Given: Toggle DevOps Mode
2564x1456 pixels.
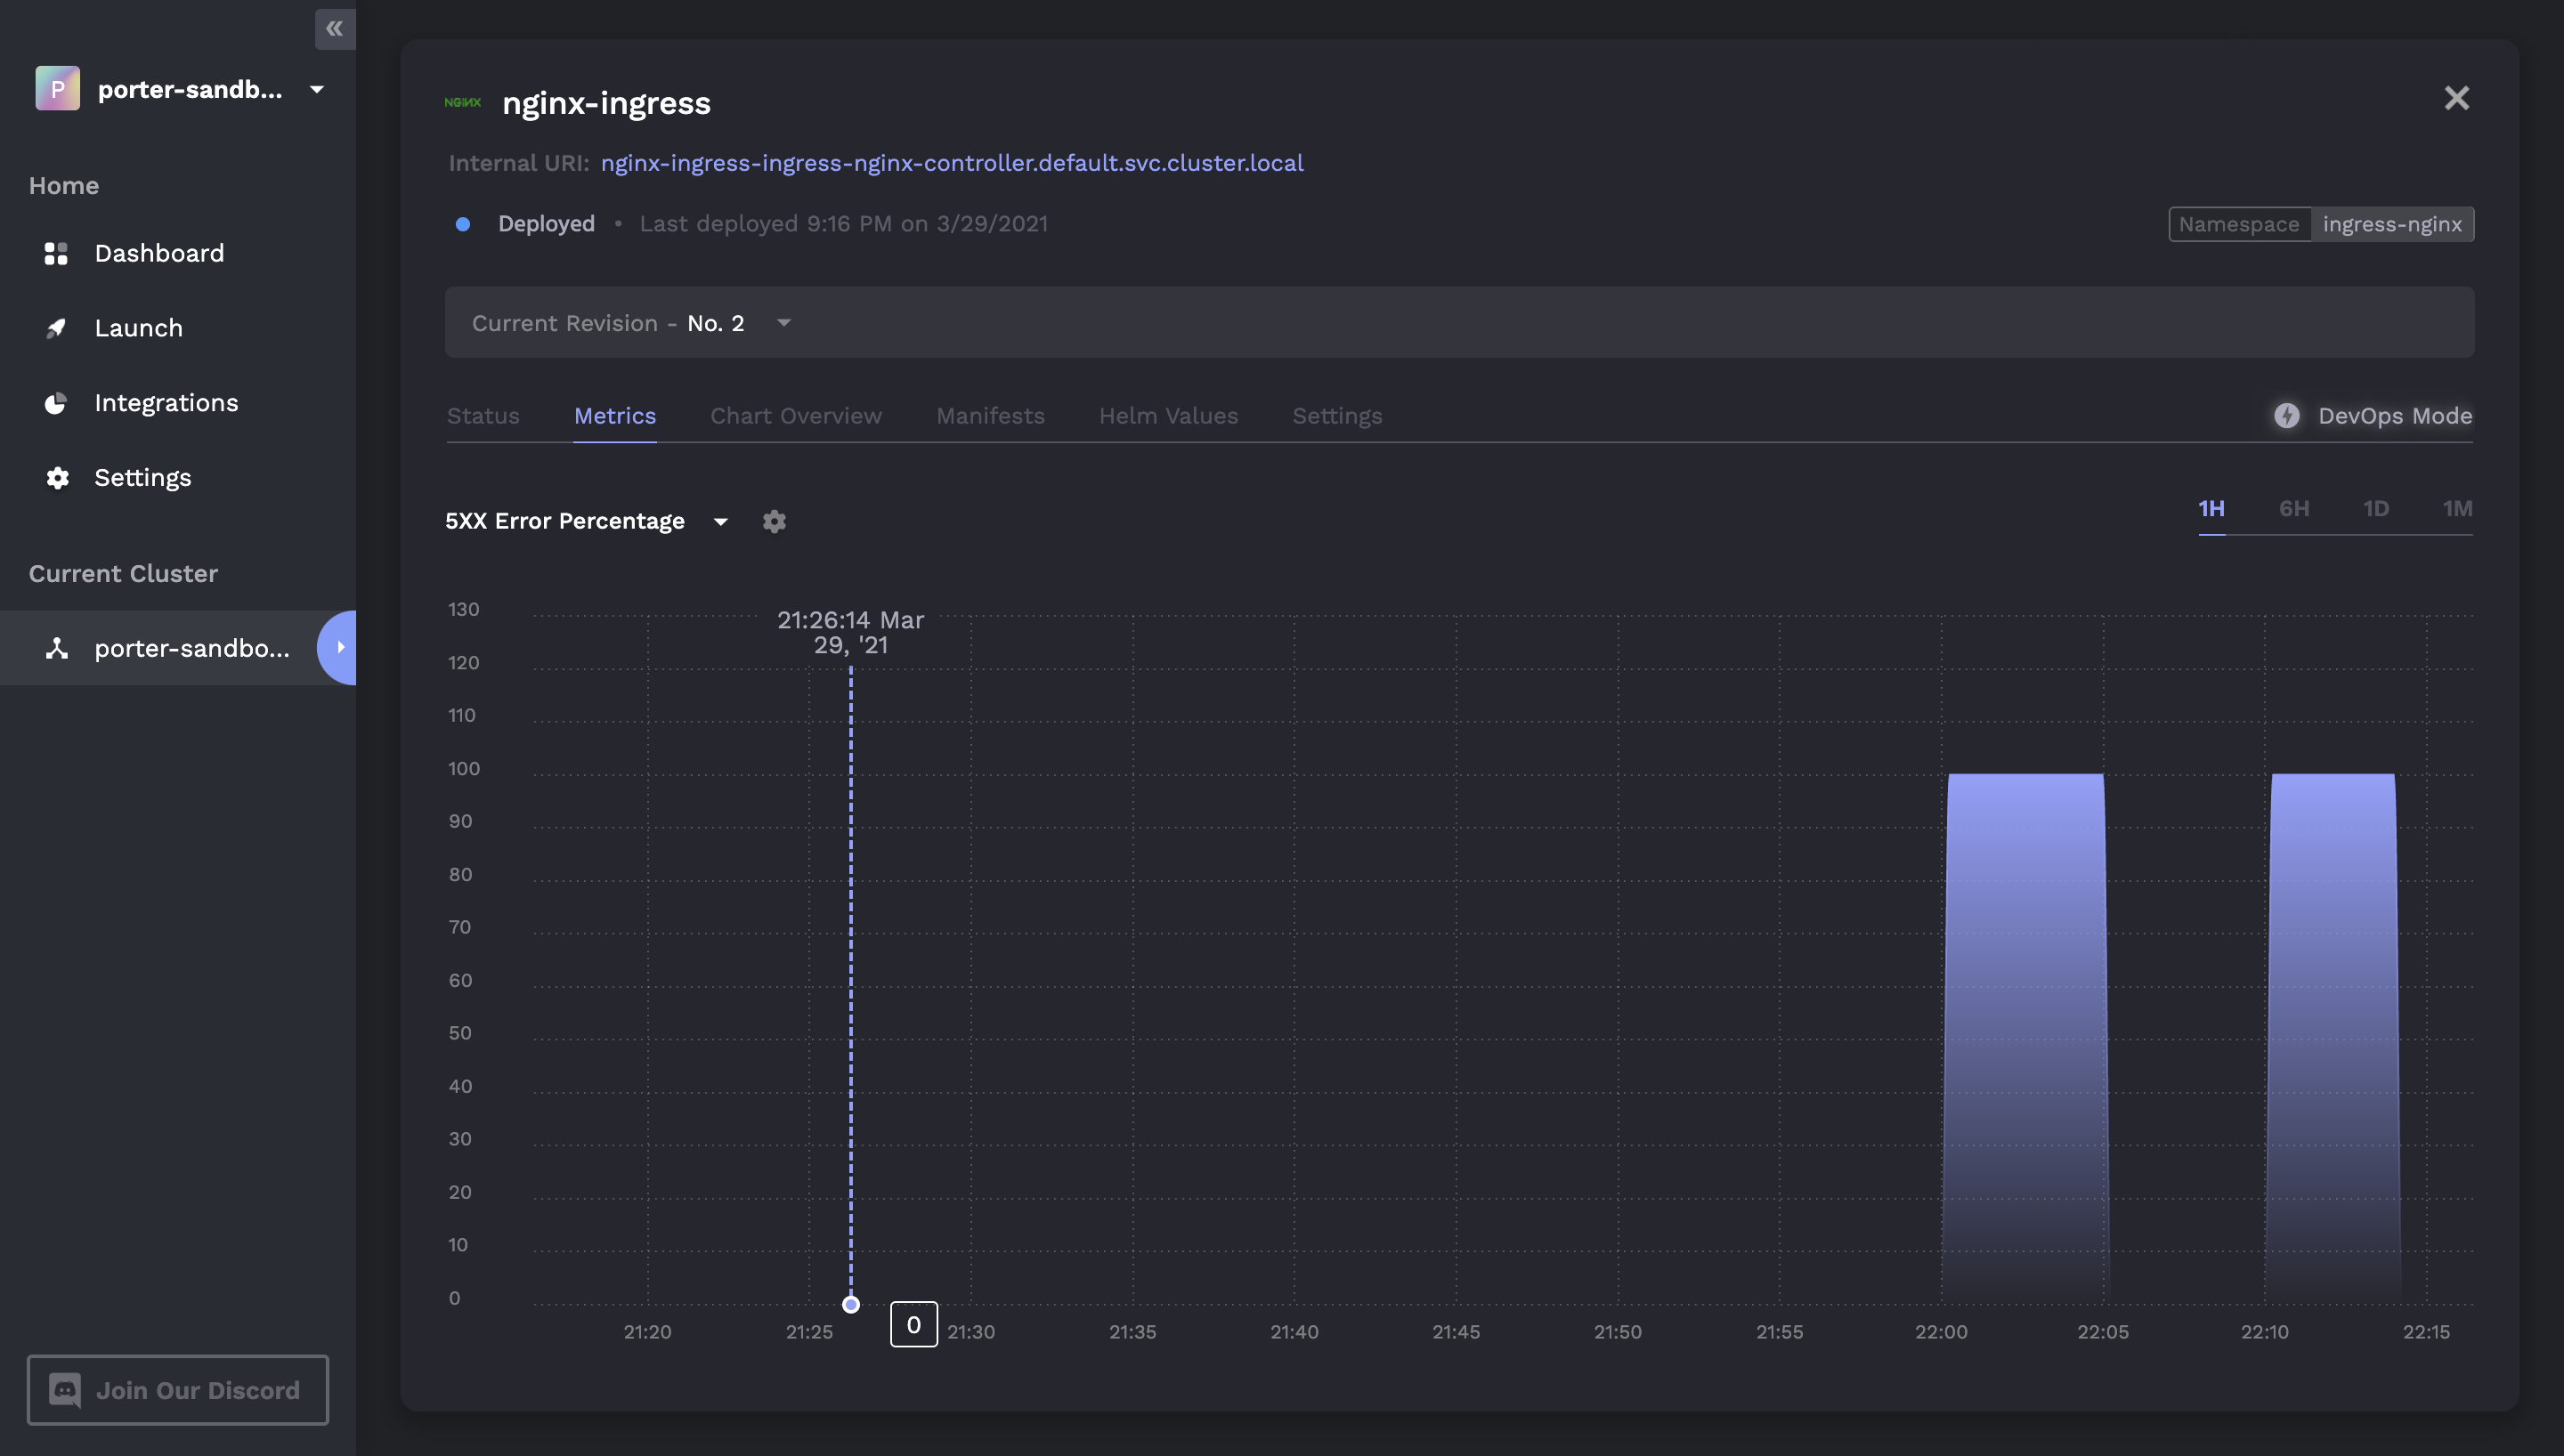Looking at the screenshot, I should click(2373, 416).
